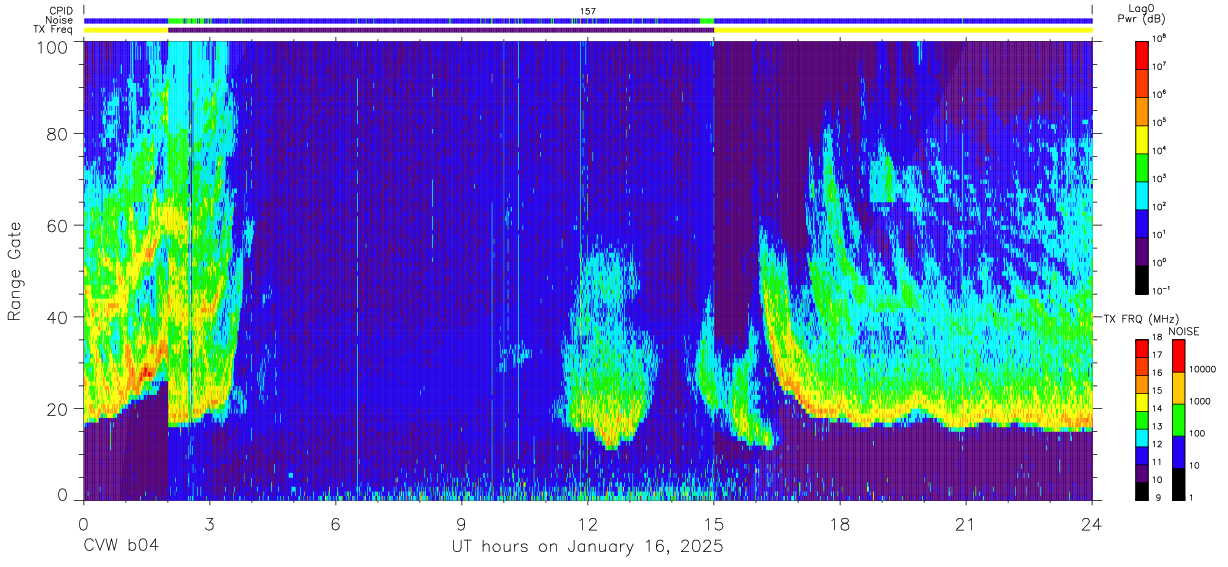The height and width of the screenshot is (567, 1228).
Task: Click the TX FRQ (MHz) legend title
Action: point(1141,318)
